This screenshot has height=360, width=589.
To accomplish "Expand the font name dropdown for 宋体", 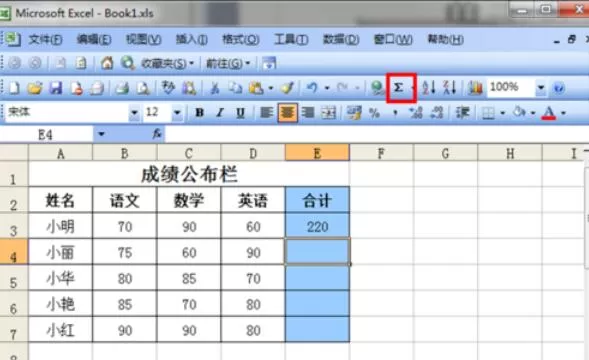I will (134, 112).
